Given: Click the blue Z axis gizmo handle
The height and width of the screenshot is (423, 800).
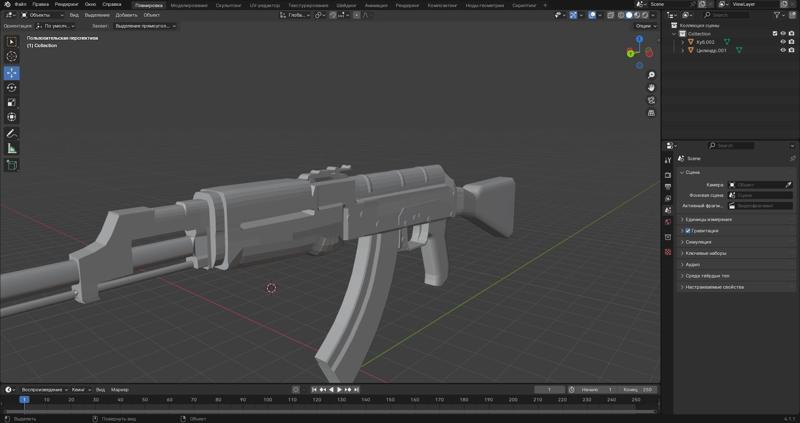Looking at the screenshot, I should 639,39.
